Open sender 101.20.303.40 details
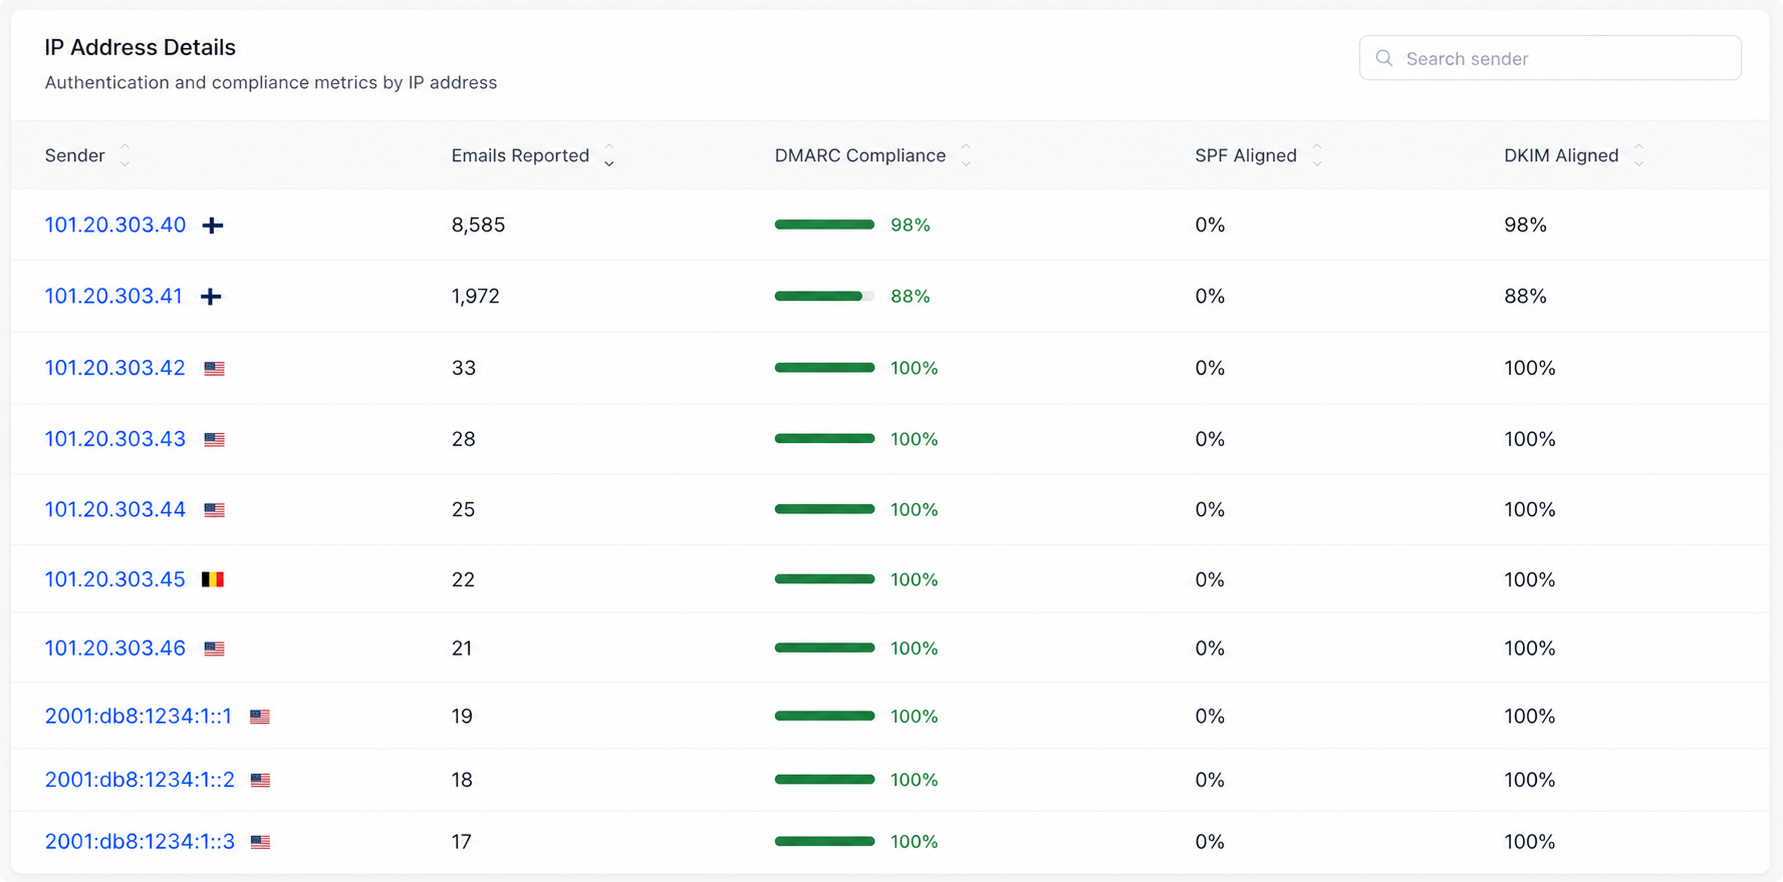This screenshot has width=1783, height=882. 115,225
